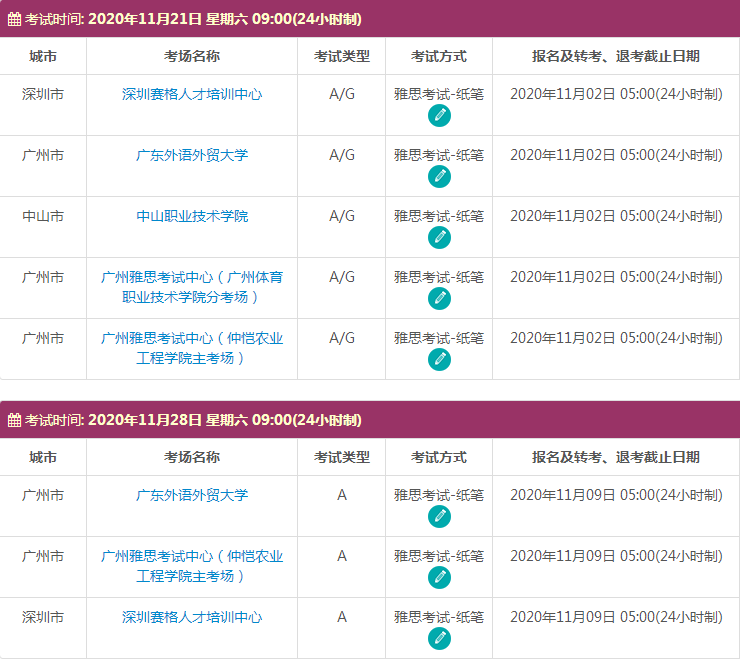
Task: Click calendar icon beside the 2020年11月21日 exam time
Action: 14,19
